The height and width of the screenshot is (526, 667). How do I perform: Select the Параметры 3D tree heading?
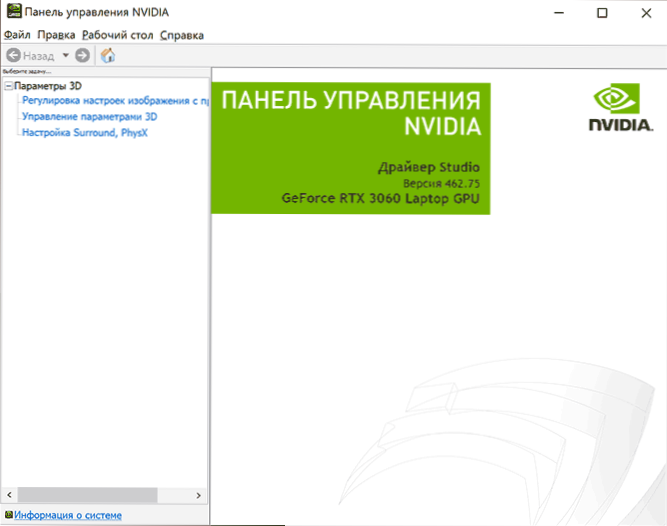click(x=48, y=86)
